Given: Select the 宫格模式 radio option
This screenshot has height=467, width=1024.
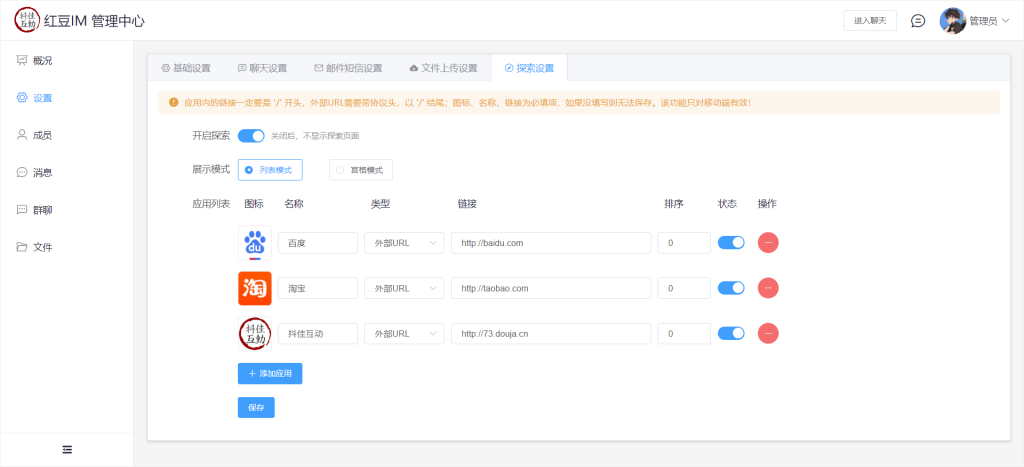Looking at the screenshot, I should [x=360, y=170].
